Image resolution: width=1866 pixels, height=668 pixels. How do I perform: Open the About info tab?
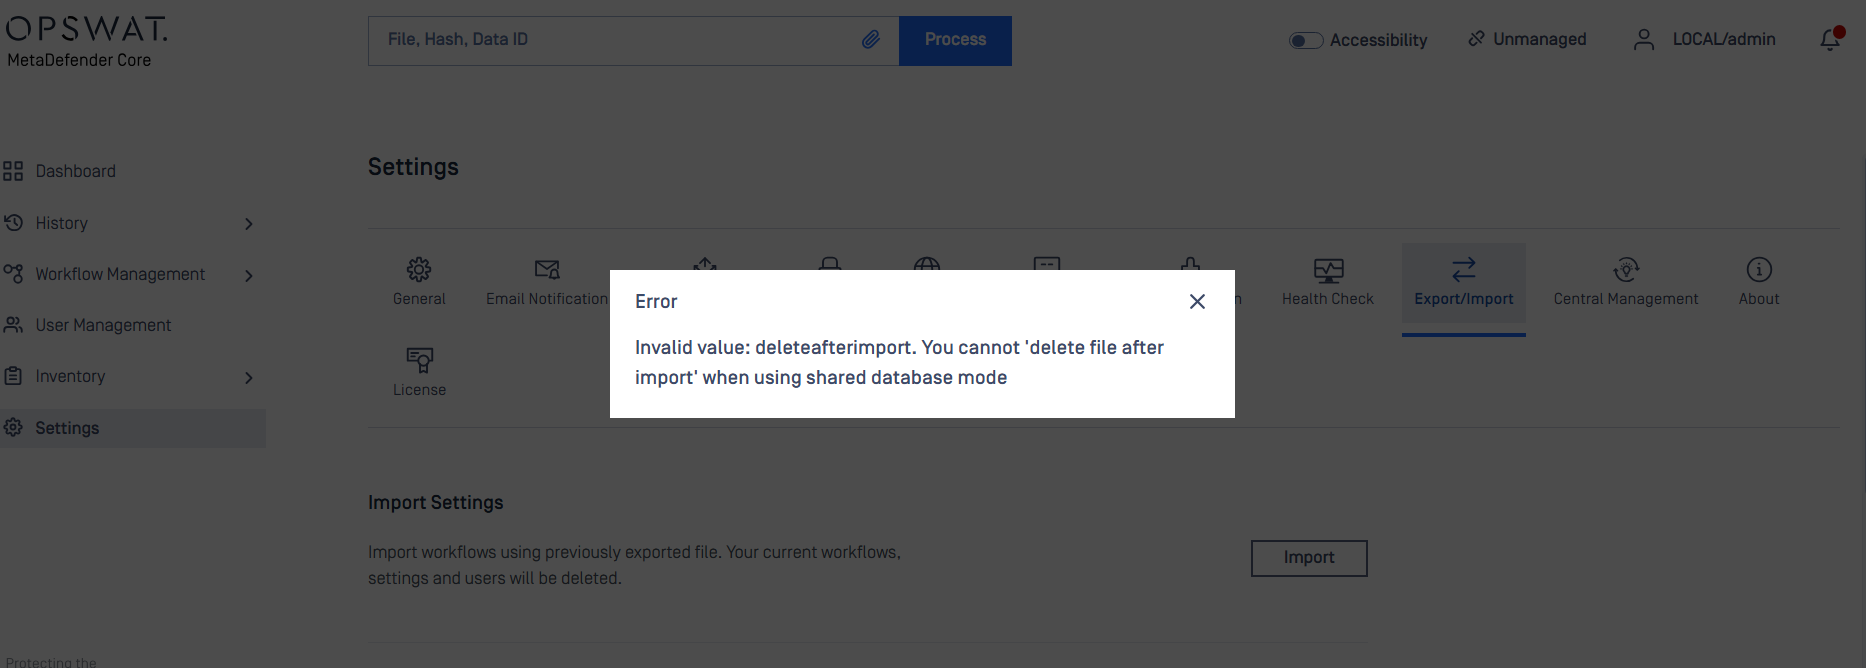point(1759,281)
